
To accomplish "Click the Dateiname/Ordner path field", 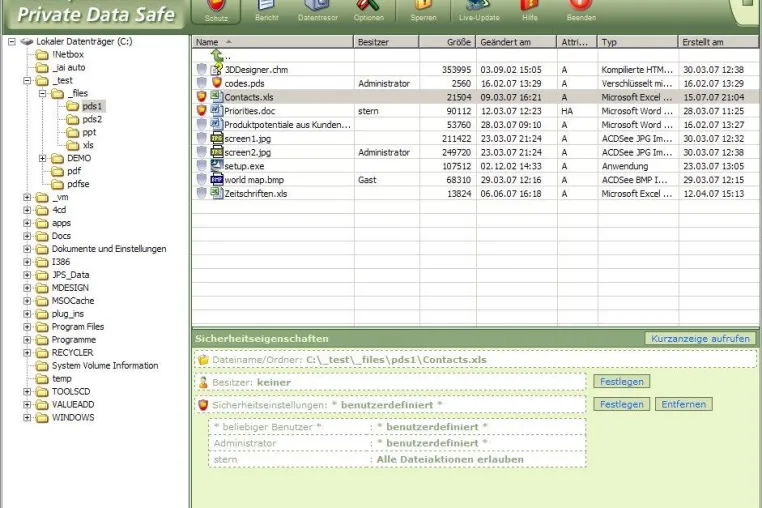I will (476, 360).
